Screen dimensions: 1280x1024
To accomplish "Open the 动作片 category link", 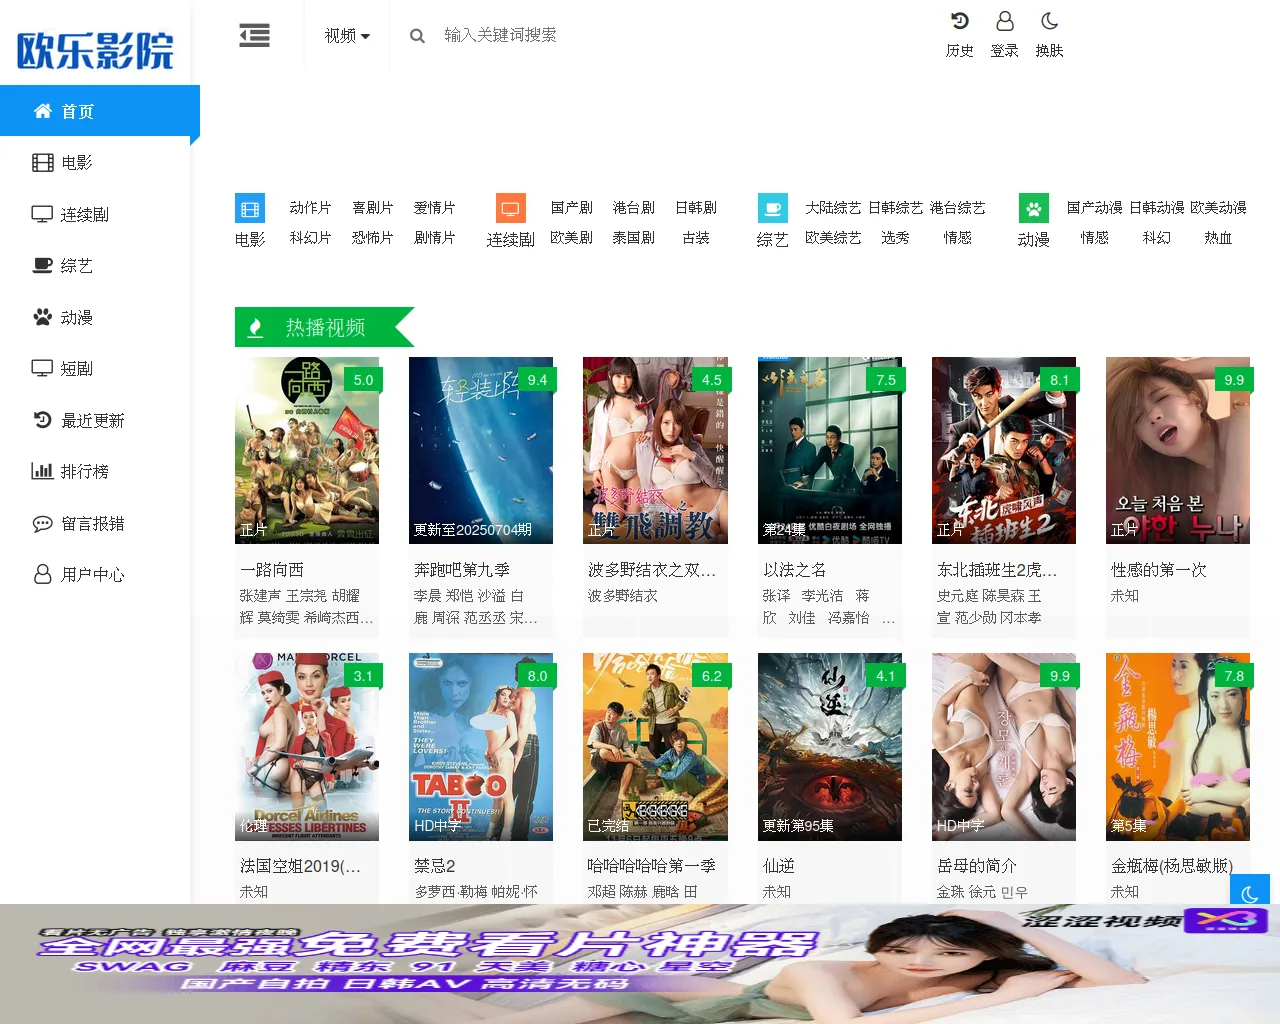I will pyautogui.click(x=310, y=207).
